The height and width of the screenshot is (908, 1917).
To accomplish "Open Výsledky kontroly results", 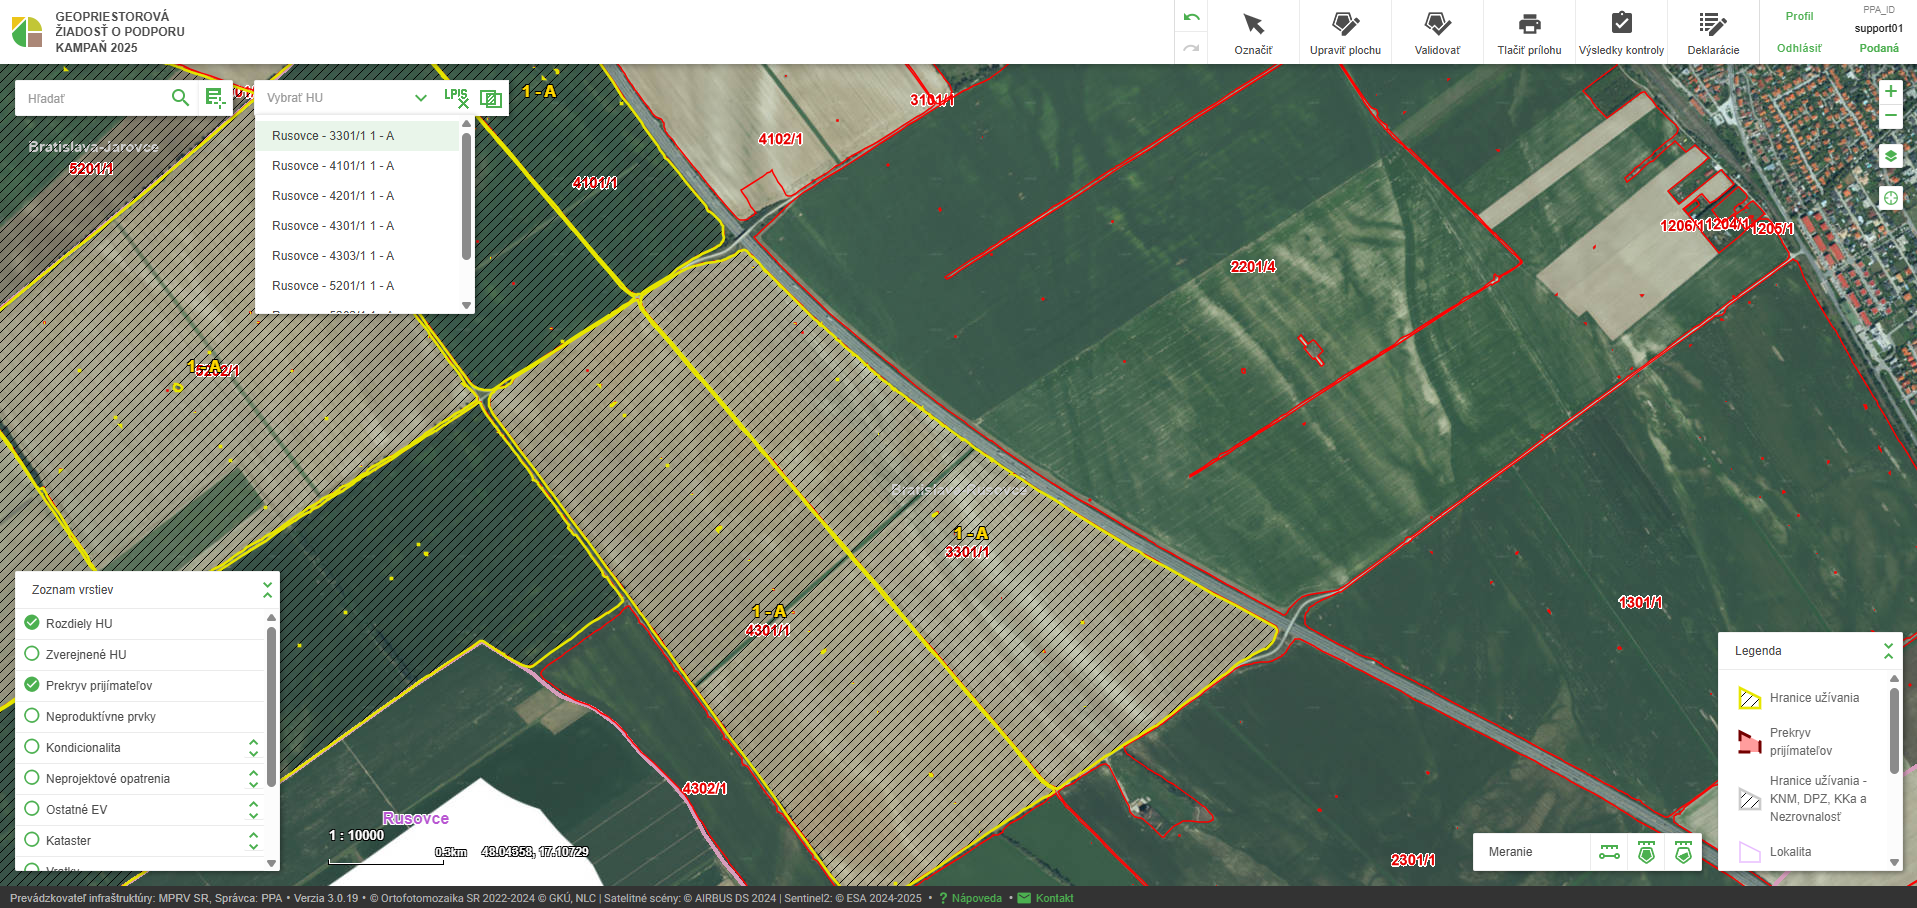I will (x=1621, y=33).
